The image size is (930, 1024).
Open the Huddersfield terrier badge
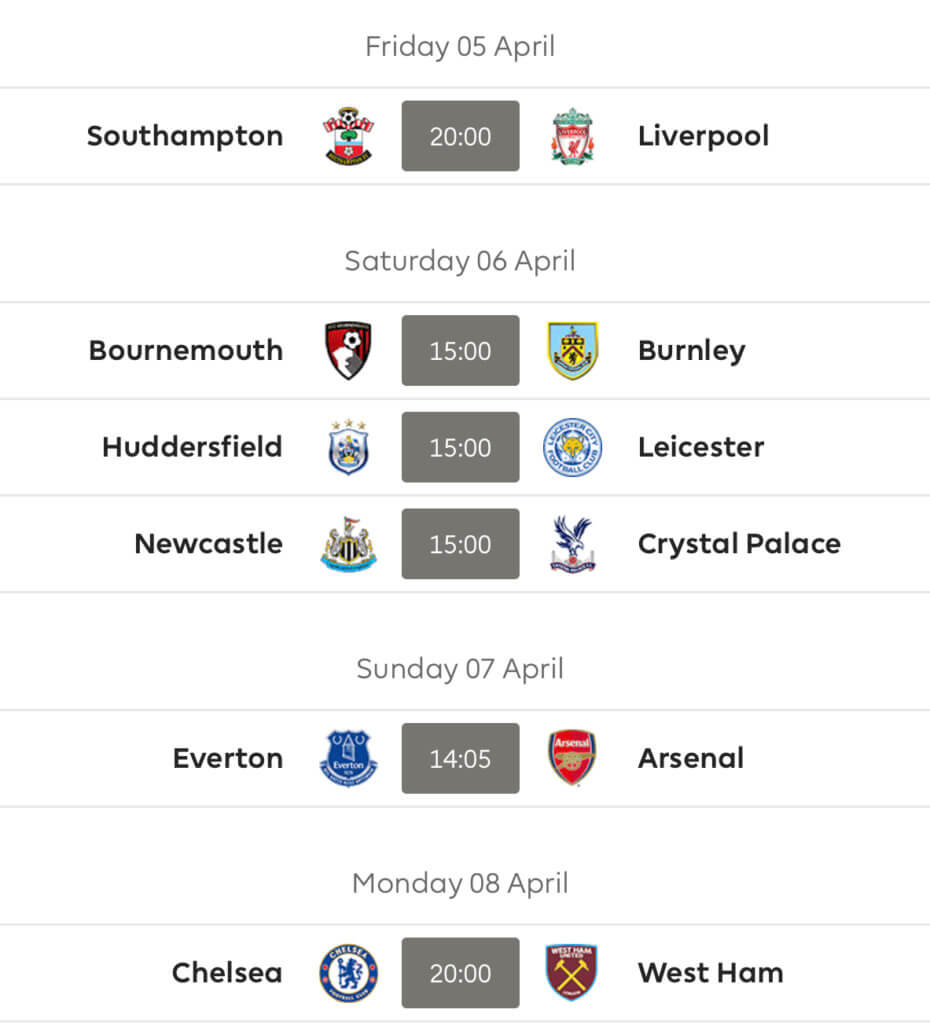349,447
